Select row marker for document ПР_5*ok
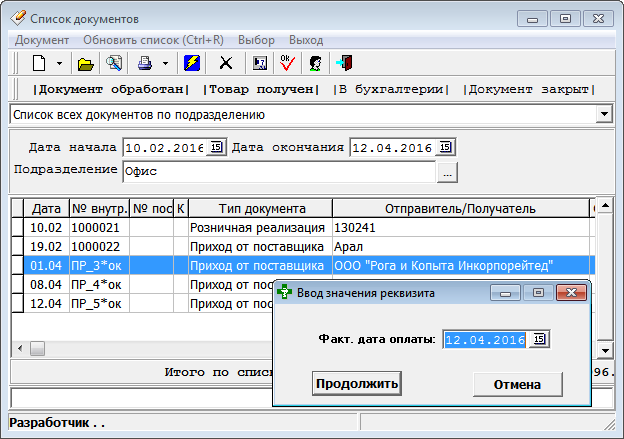 click(18, 304)
